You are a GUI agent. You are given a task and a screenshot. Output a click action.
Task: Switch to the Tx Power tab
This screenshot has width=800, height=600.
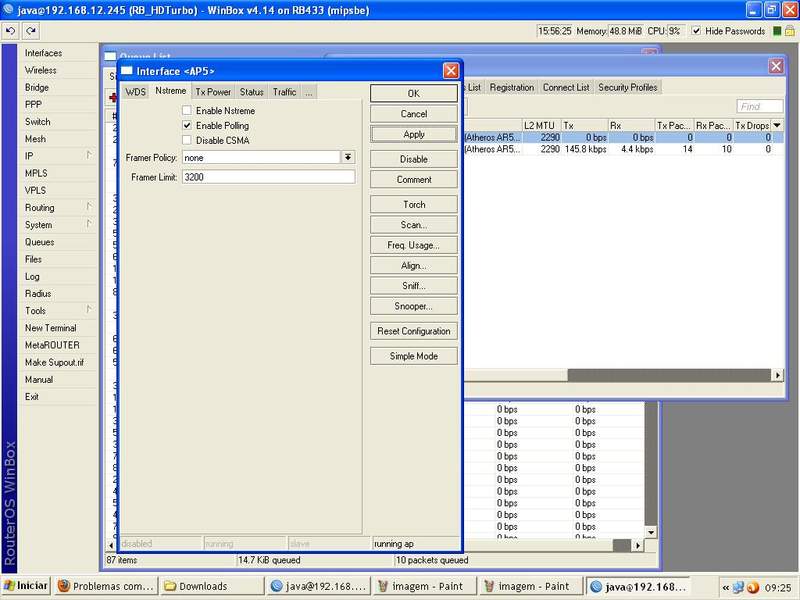(213, 92)
